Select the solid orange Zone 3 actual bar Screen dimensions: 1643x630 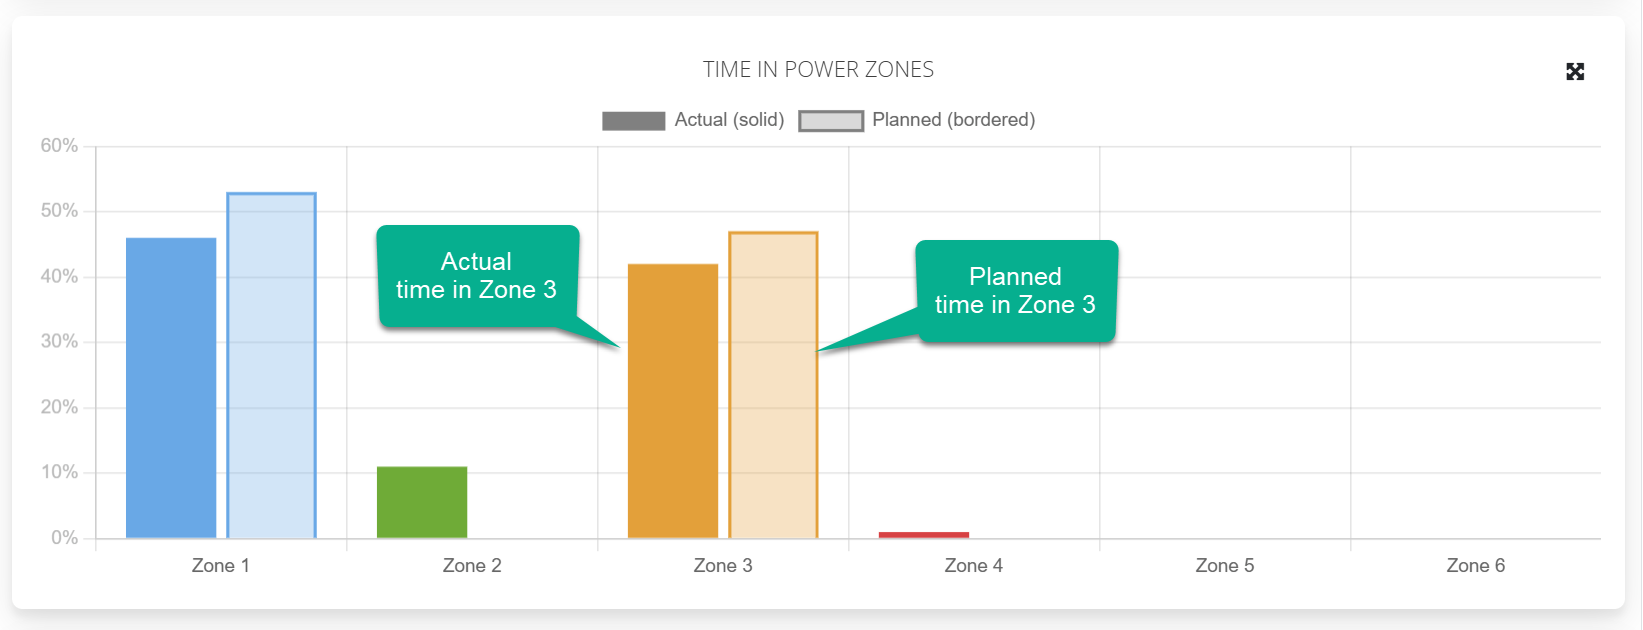tap(673, 401)
